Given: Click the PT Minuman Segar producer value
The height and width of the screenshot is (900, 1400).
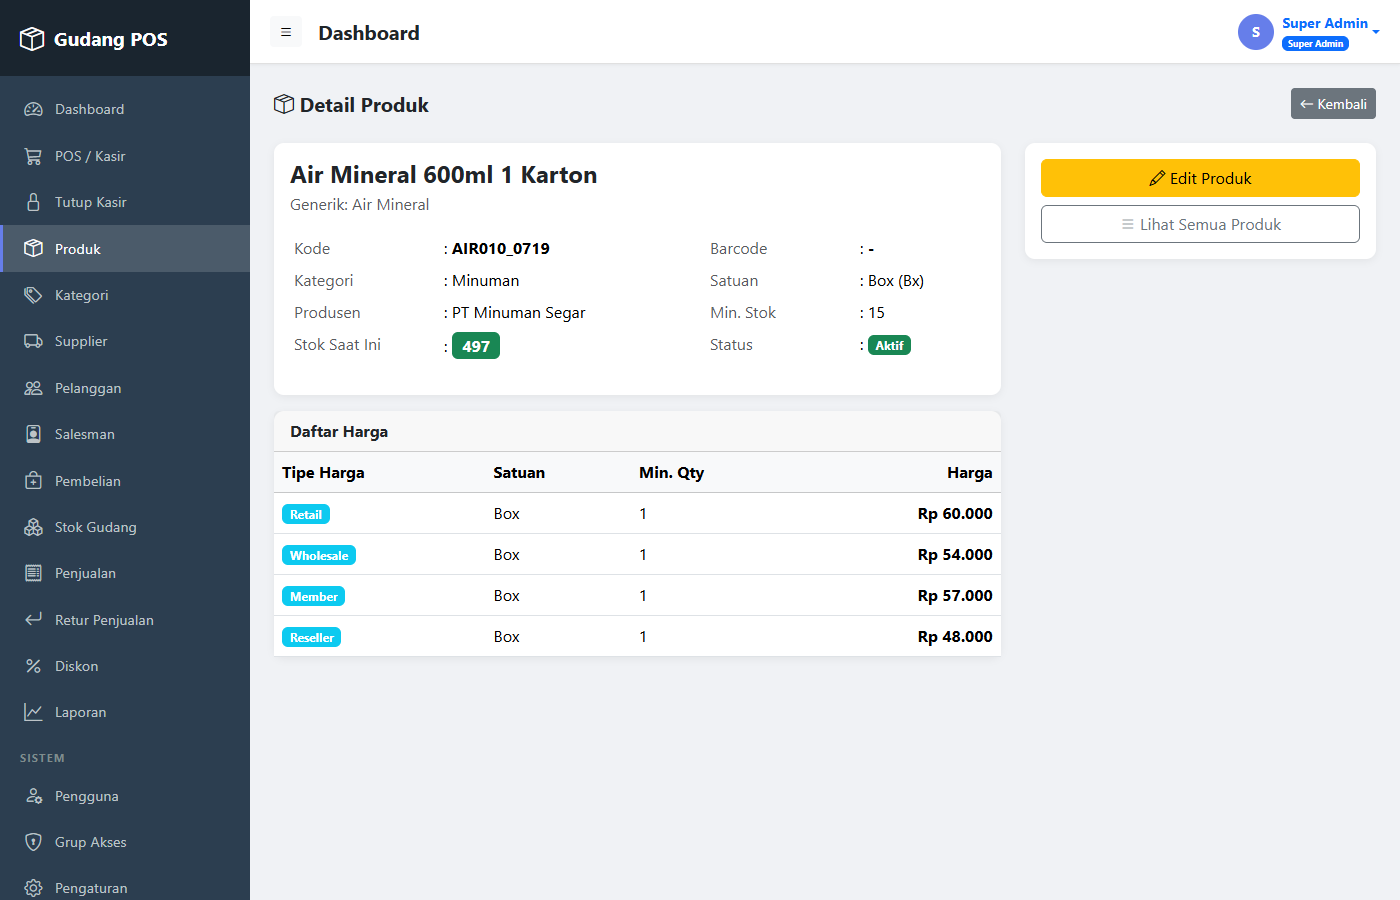Looking at the screenshot, I should (519, 312).
